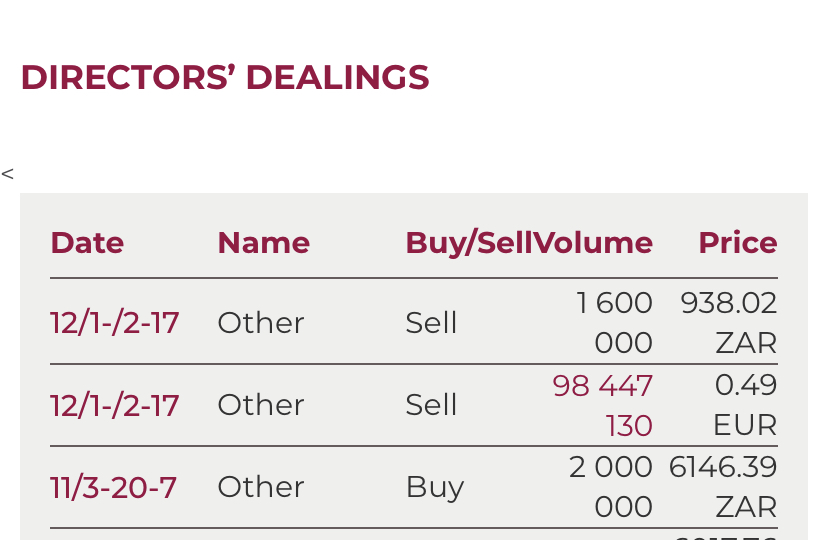
Task: Open date 12/1-/2-17 in the 938.02 ZAR row
Action: coord(115,323)
